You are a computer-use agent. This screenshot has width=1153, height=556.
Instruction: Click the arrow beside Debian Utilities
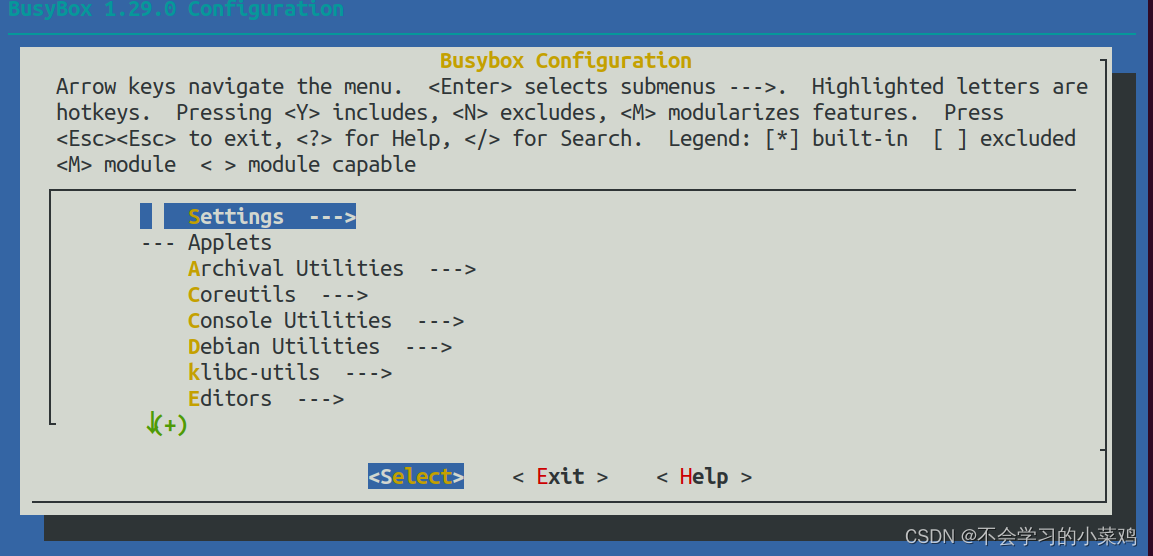[x=428, y=347]
